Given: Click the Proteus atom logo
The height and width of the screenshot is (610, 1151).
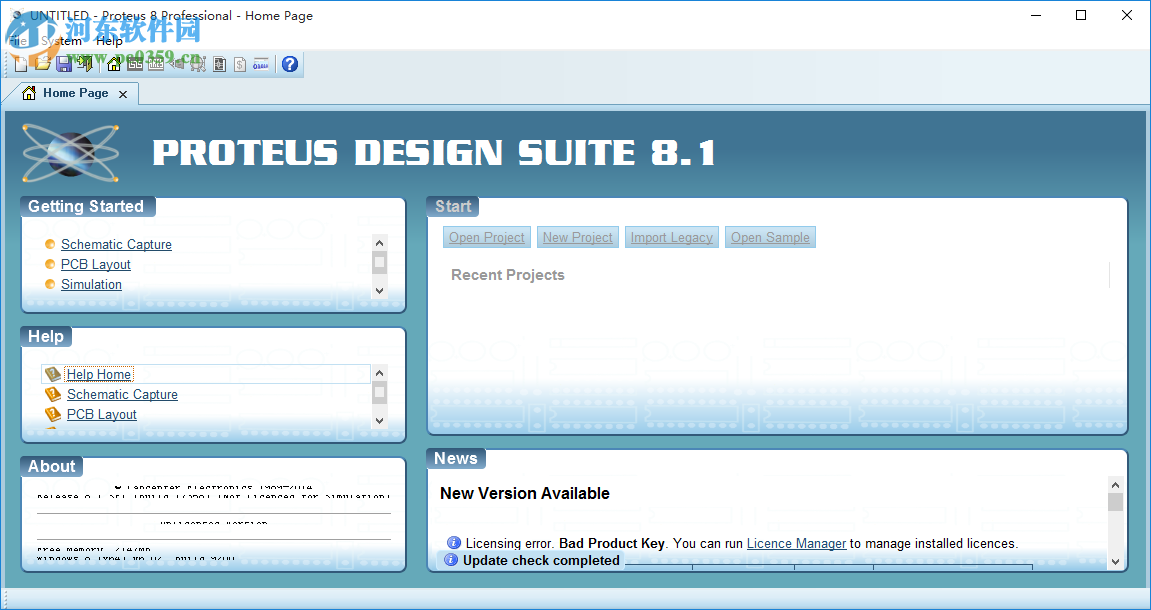Looking at the screenshot, I should [70, 153].
